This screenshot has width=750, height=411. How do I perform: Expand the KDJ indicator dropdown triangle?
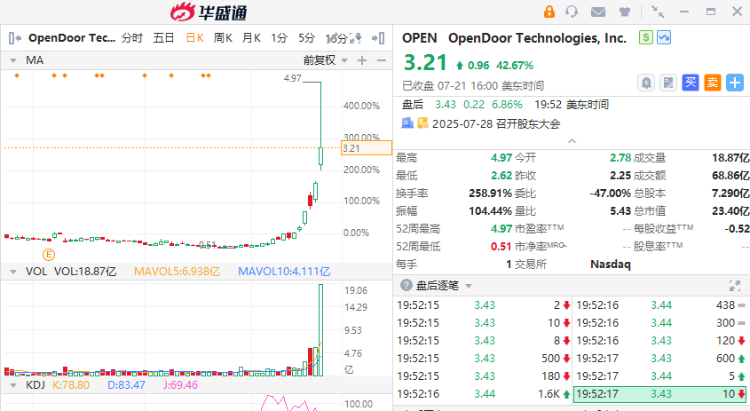[x=13, y=385]
